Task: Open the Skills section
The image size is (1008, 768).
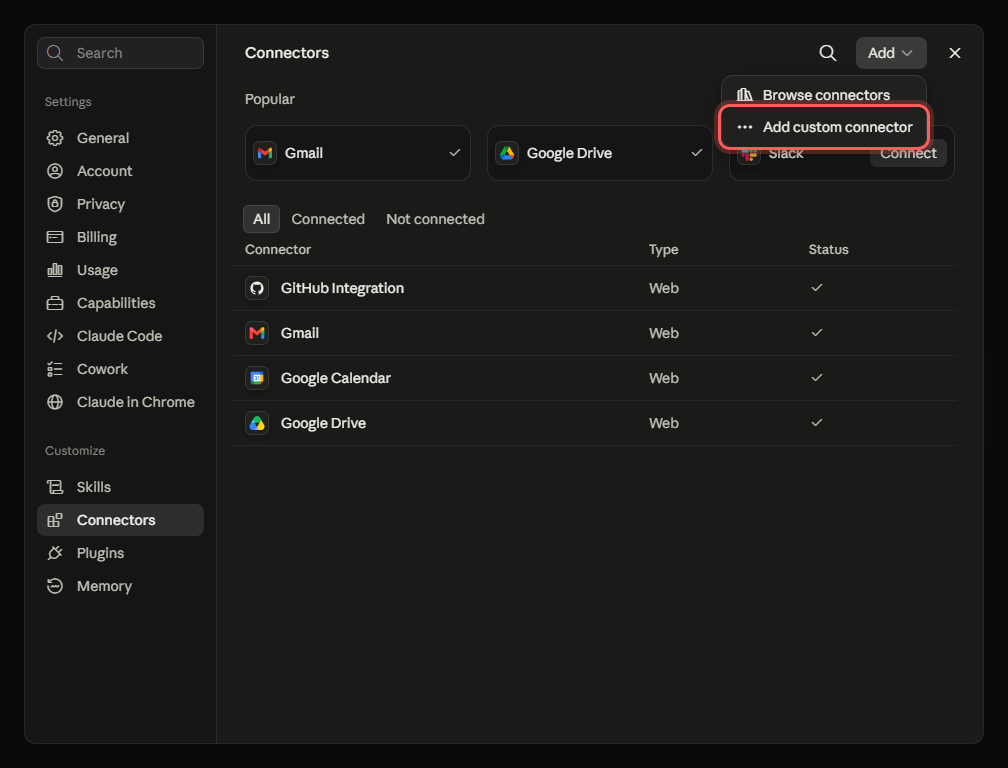Action: click(x=120, y=487)
